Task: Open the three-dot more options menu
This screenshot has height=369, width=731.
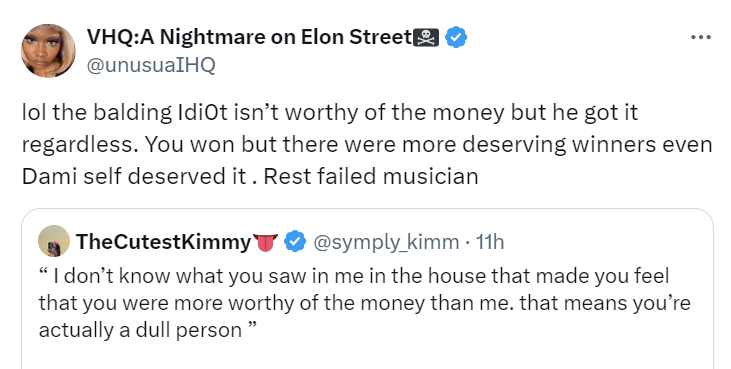Action: click(701, 37)
